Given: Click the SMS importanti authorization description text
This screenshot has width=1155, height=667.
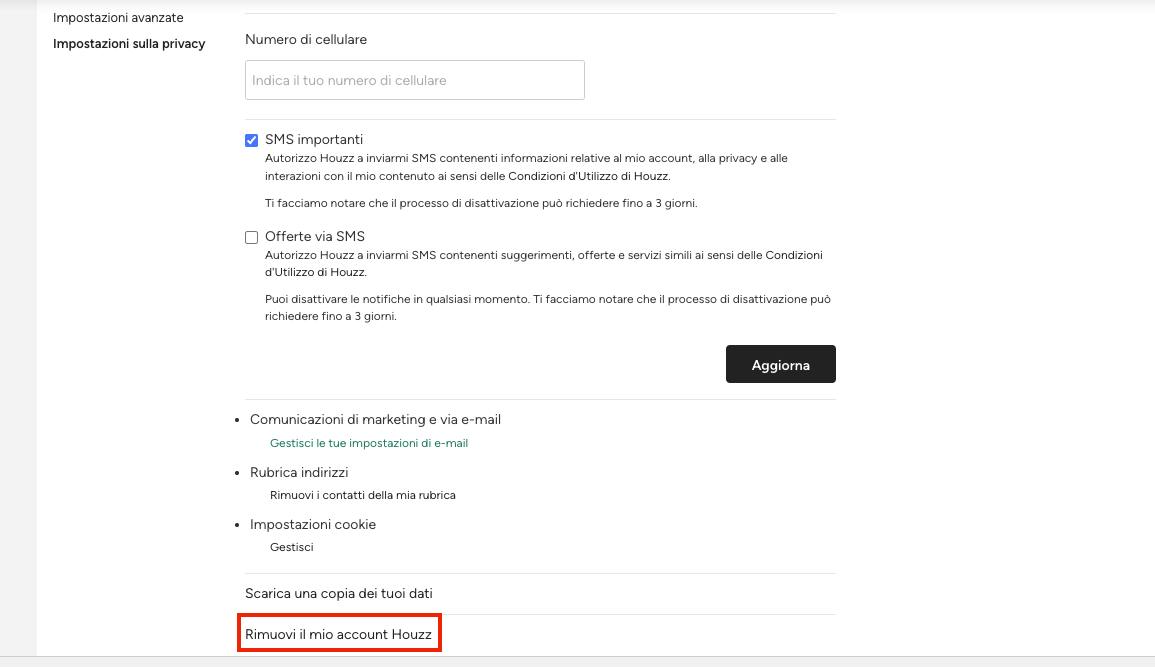Looking at the screenshot, I should click(x=526, y=167).
